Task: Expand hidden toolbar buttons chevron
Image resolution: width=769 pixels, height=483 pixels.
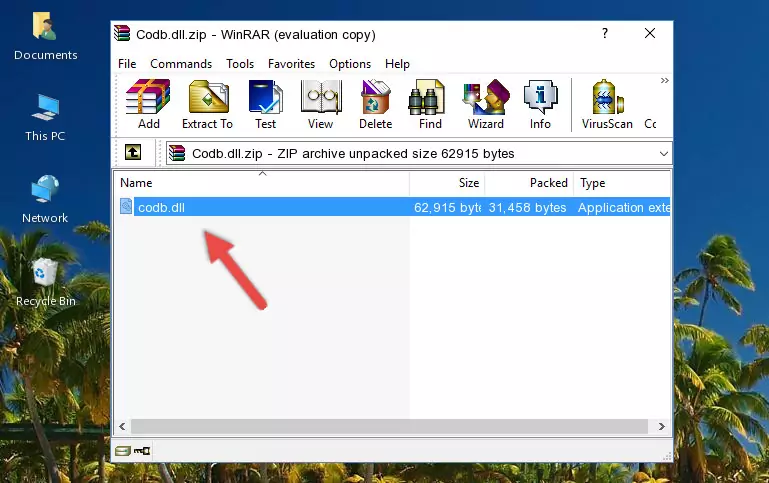Action: [x=665, y=81]
